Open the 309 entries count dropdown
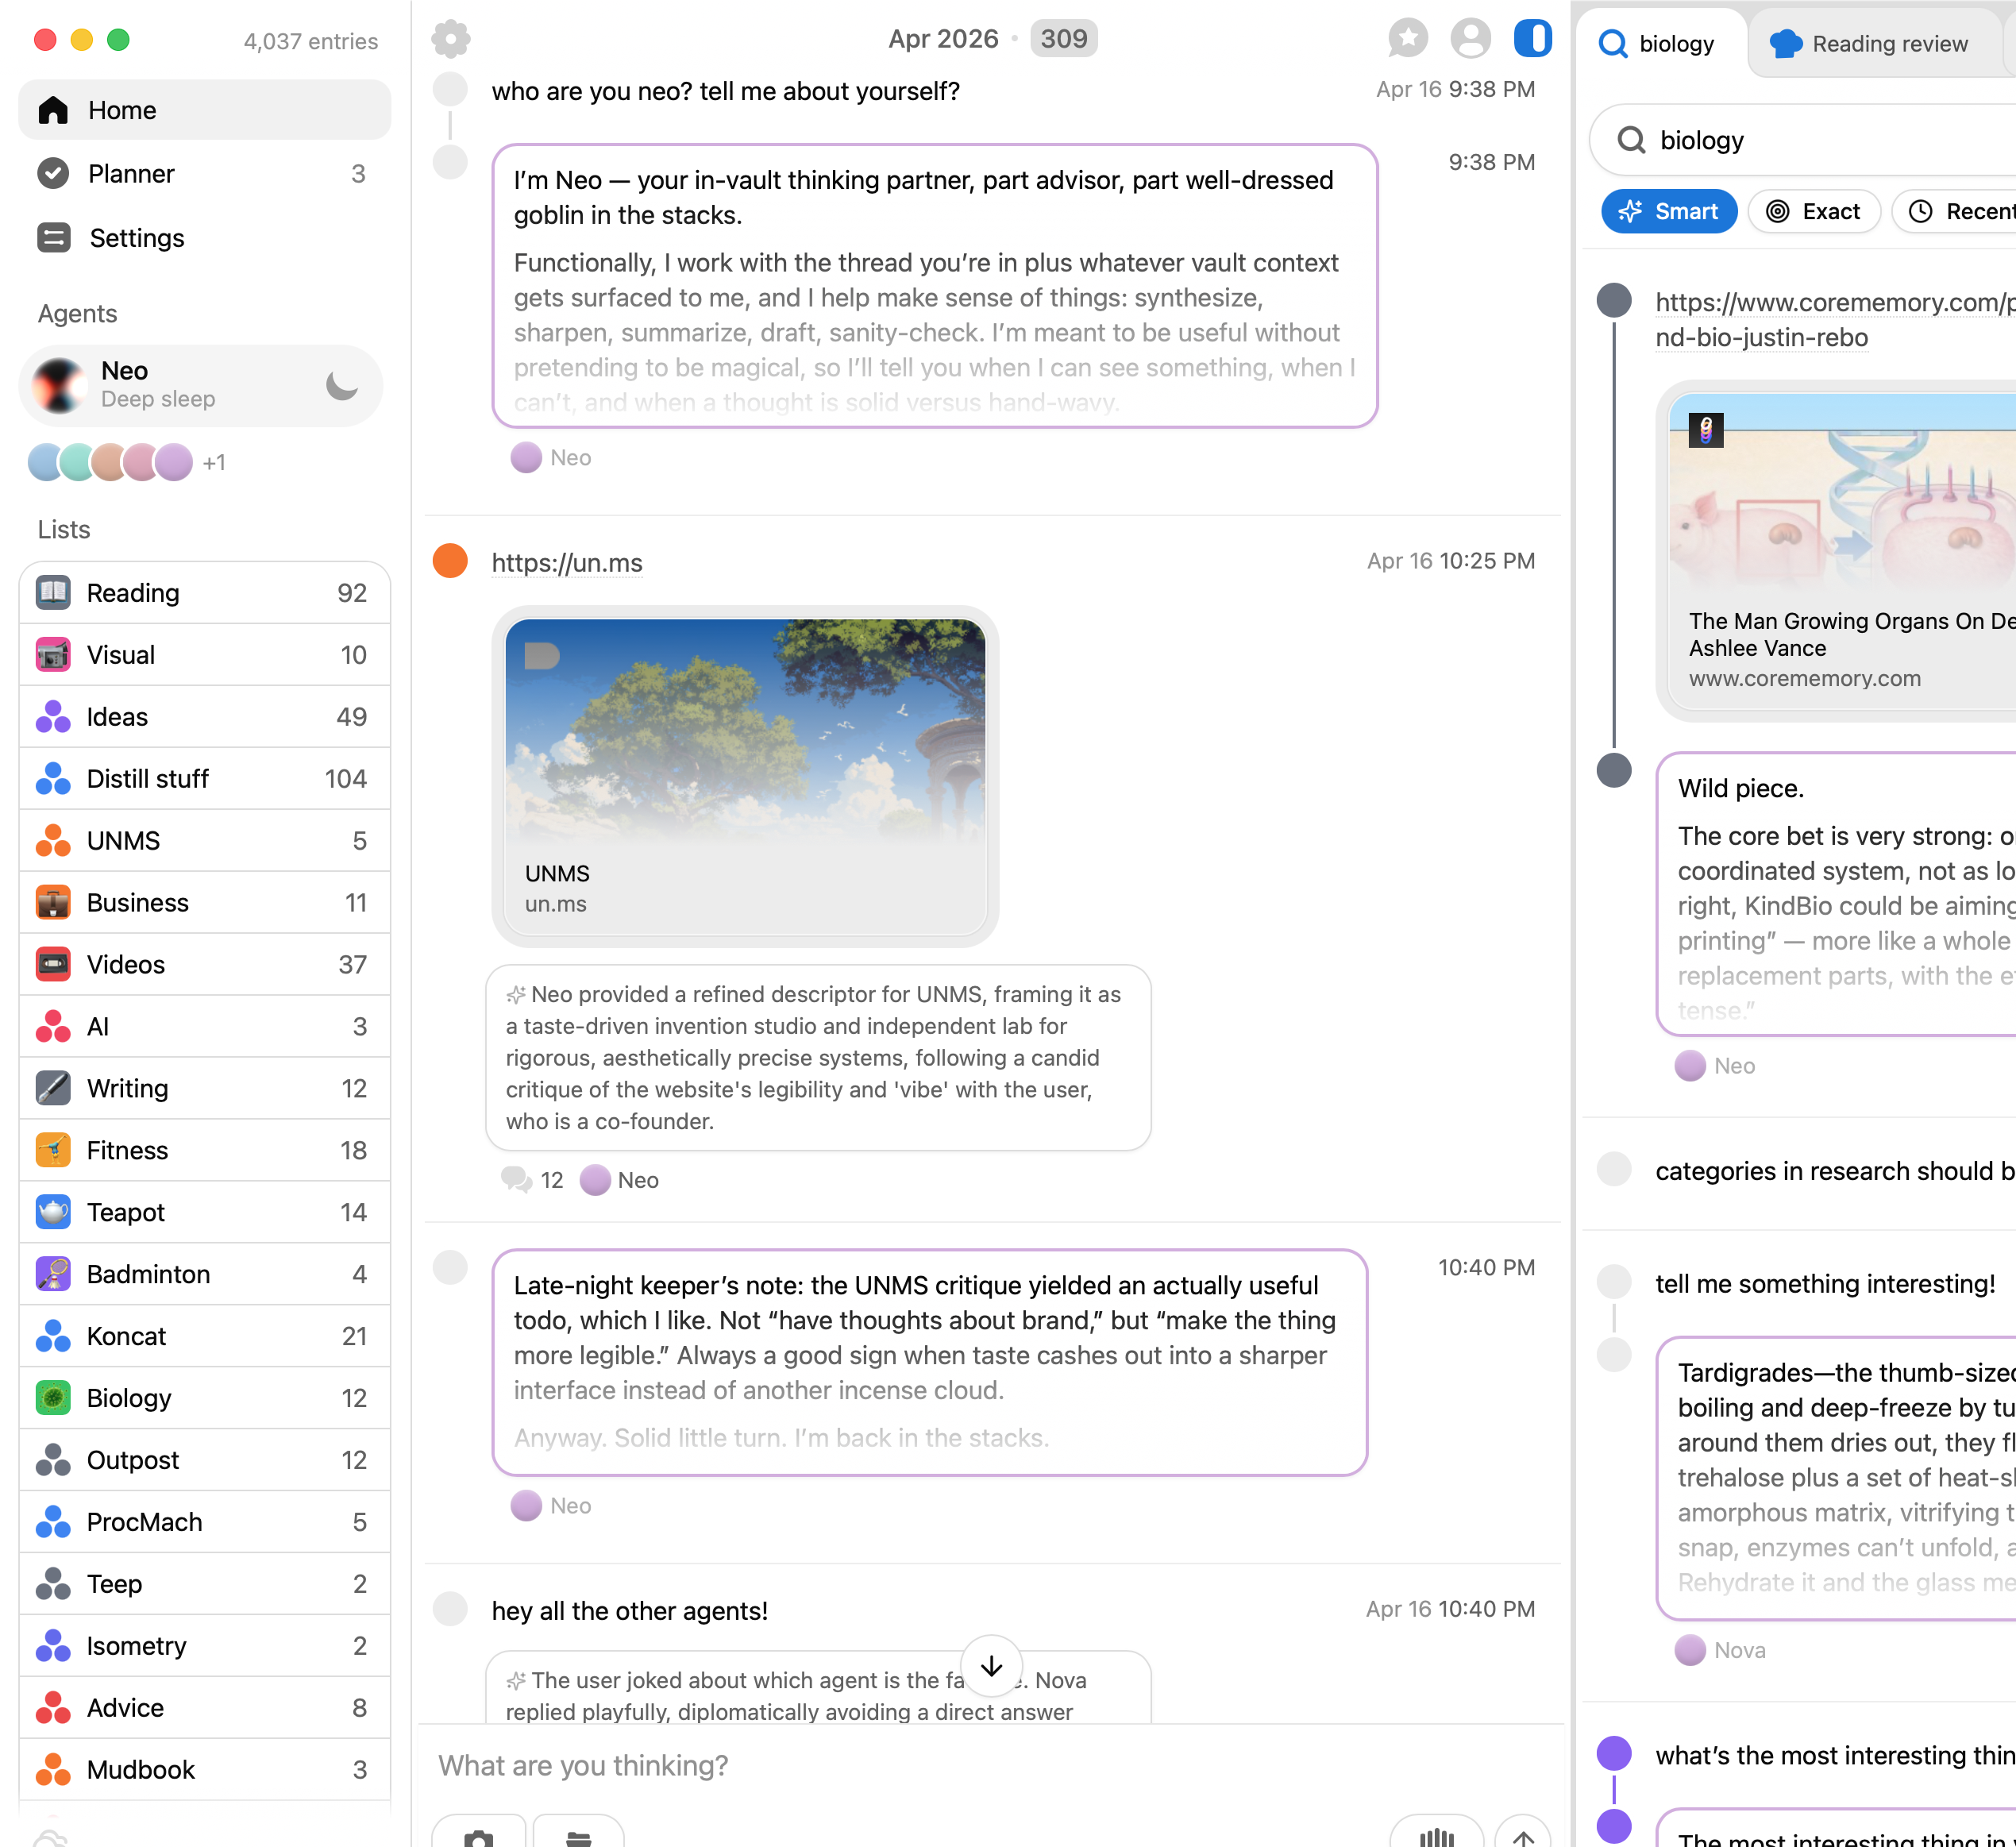 click(1063, 39)
